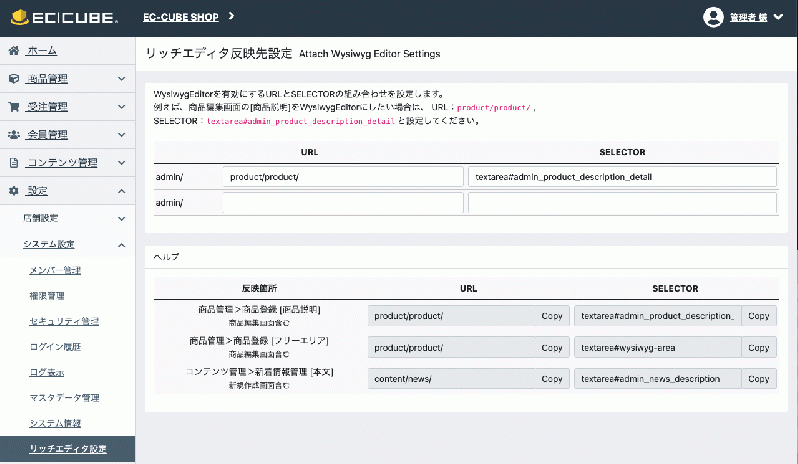Click the textarea#admin_news_description help field
The image size is (798, 464).
tap(658, 379)
